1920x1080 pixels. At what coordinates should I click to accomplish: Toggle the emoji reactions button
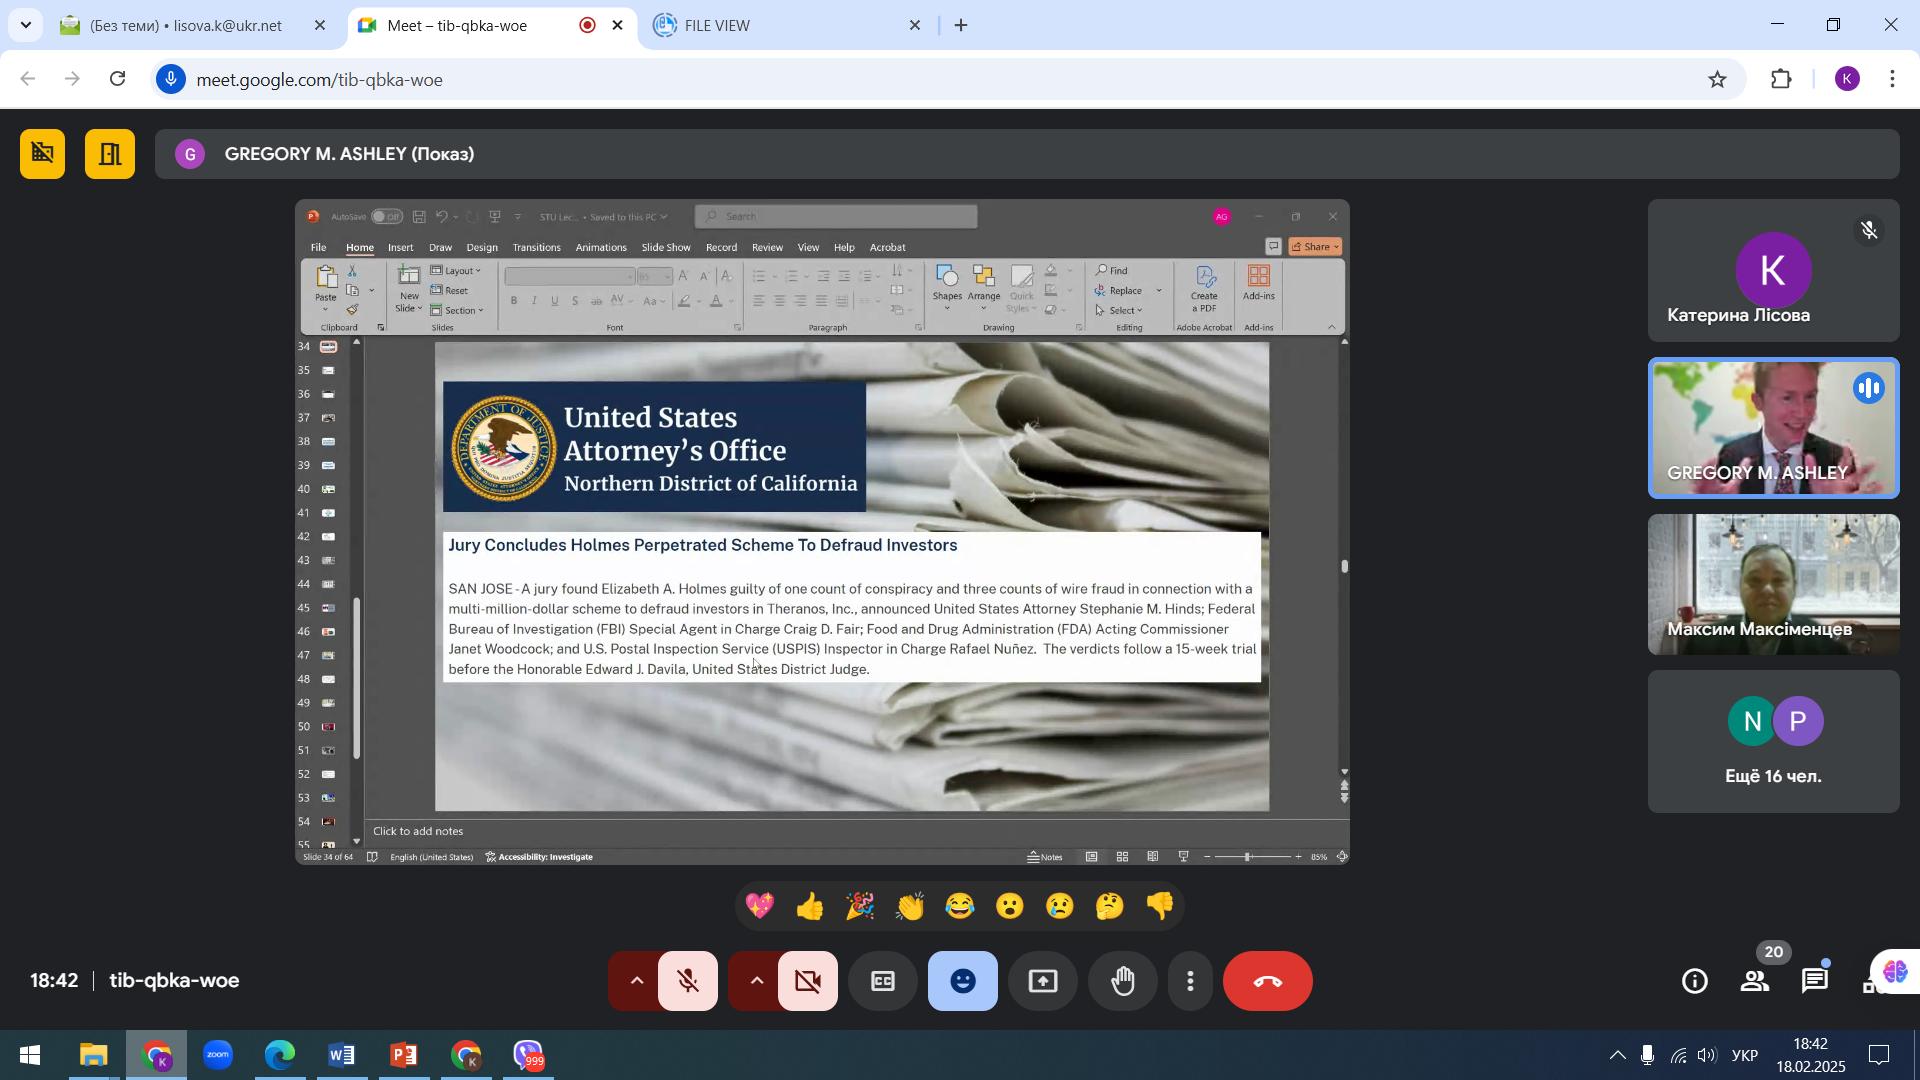[x=962, y=981]
